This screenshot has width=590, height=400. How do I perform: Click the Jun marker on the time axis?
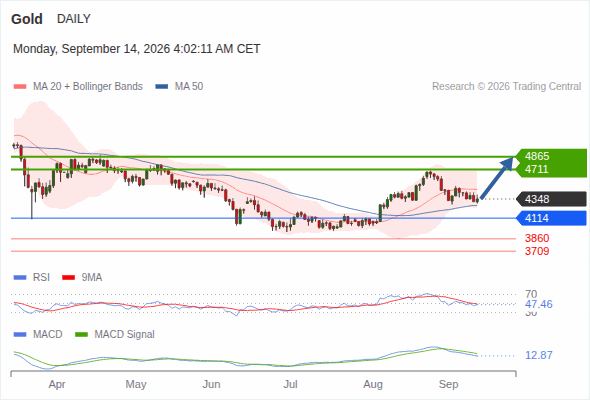211,384
